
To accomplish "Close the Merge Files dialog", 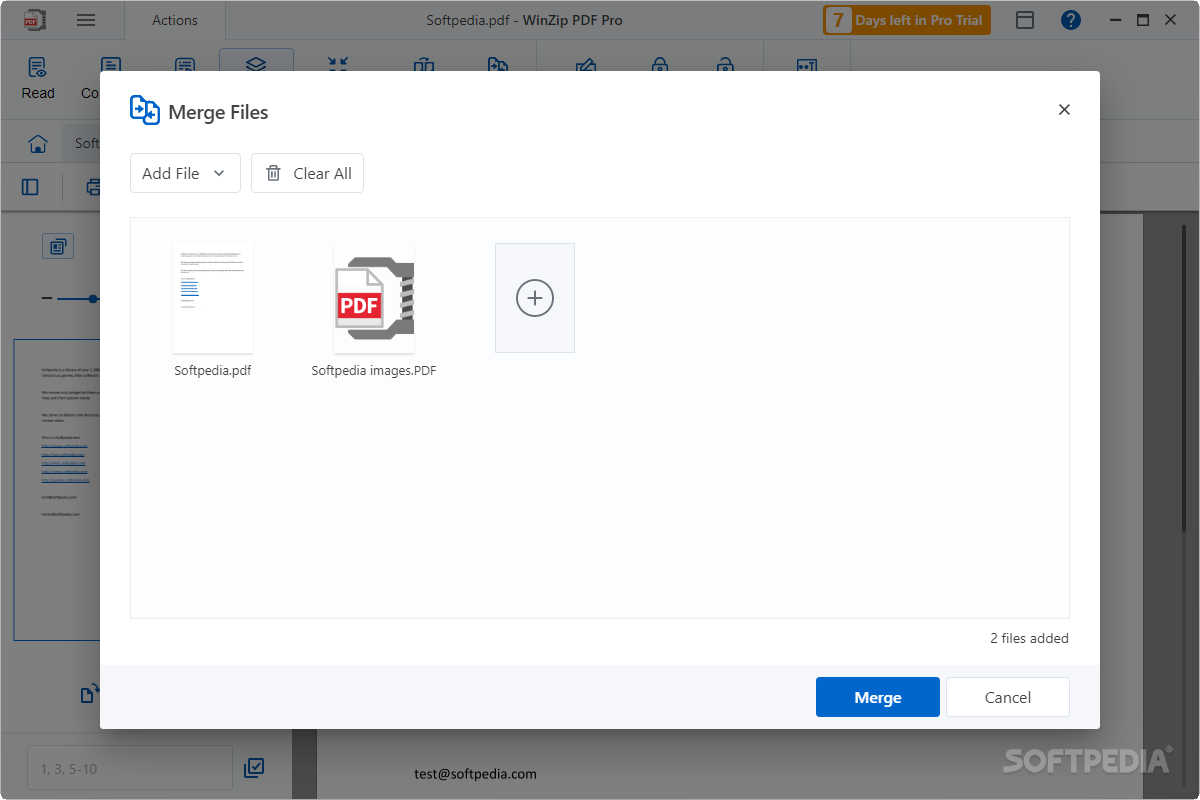I will point(1064,110).
